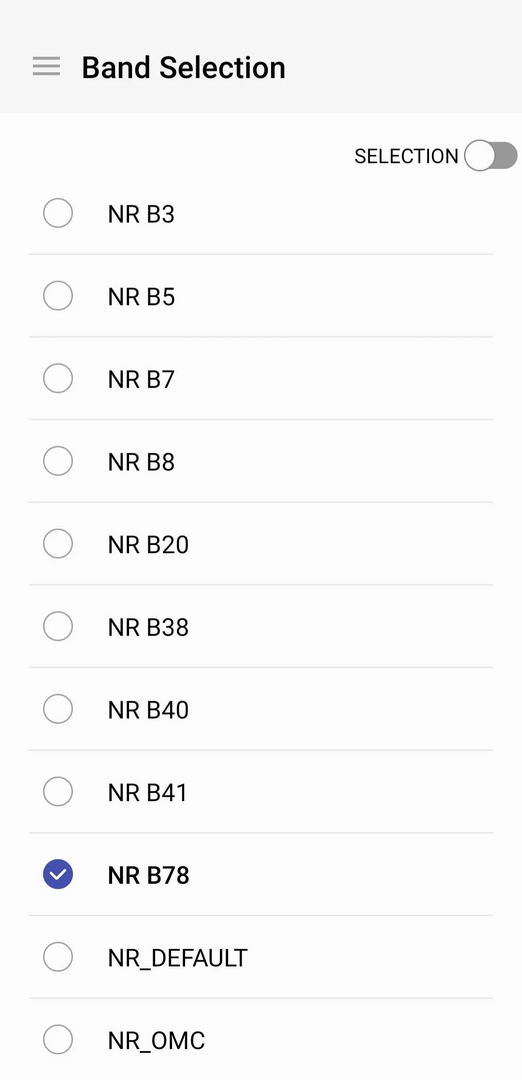Tap the Band Selection page title
Image resolution: width=522 pixels, height=1080 pixels.
pos(183,68)
